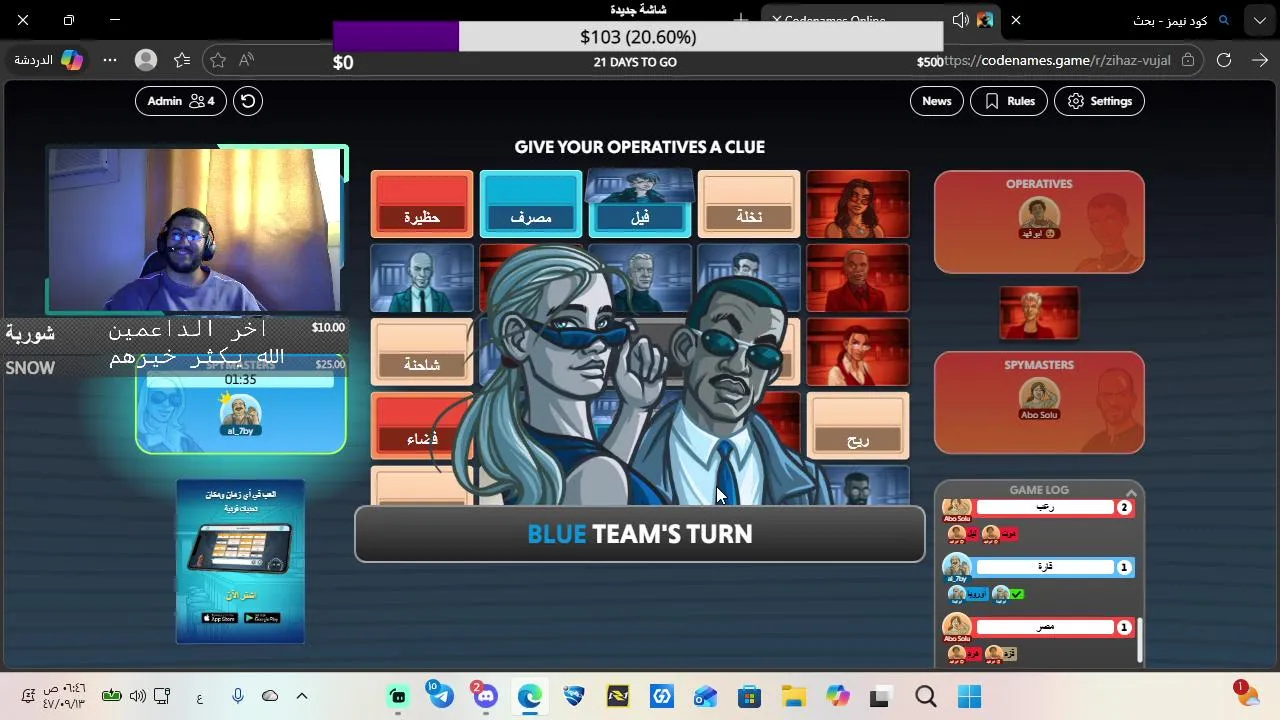Collapse the Game Log panel
1280x720 pixels.
(x=1131, y=492)
